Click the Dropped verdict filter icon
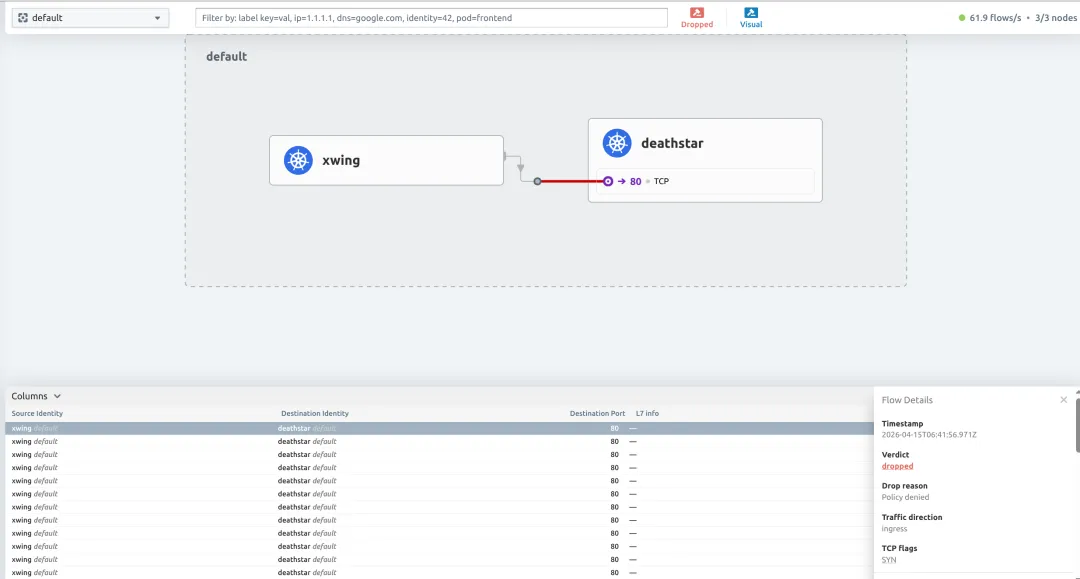1080x579 pixels. point(697,12)
